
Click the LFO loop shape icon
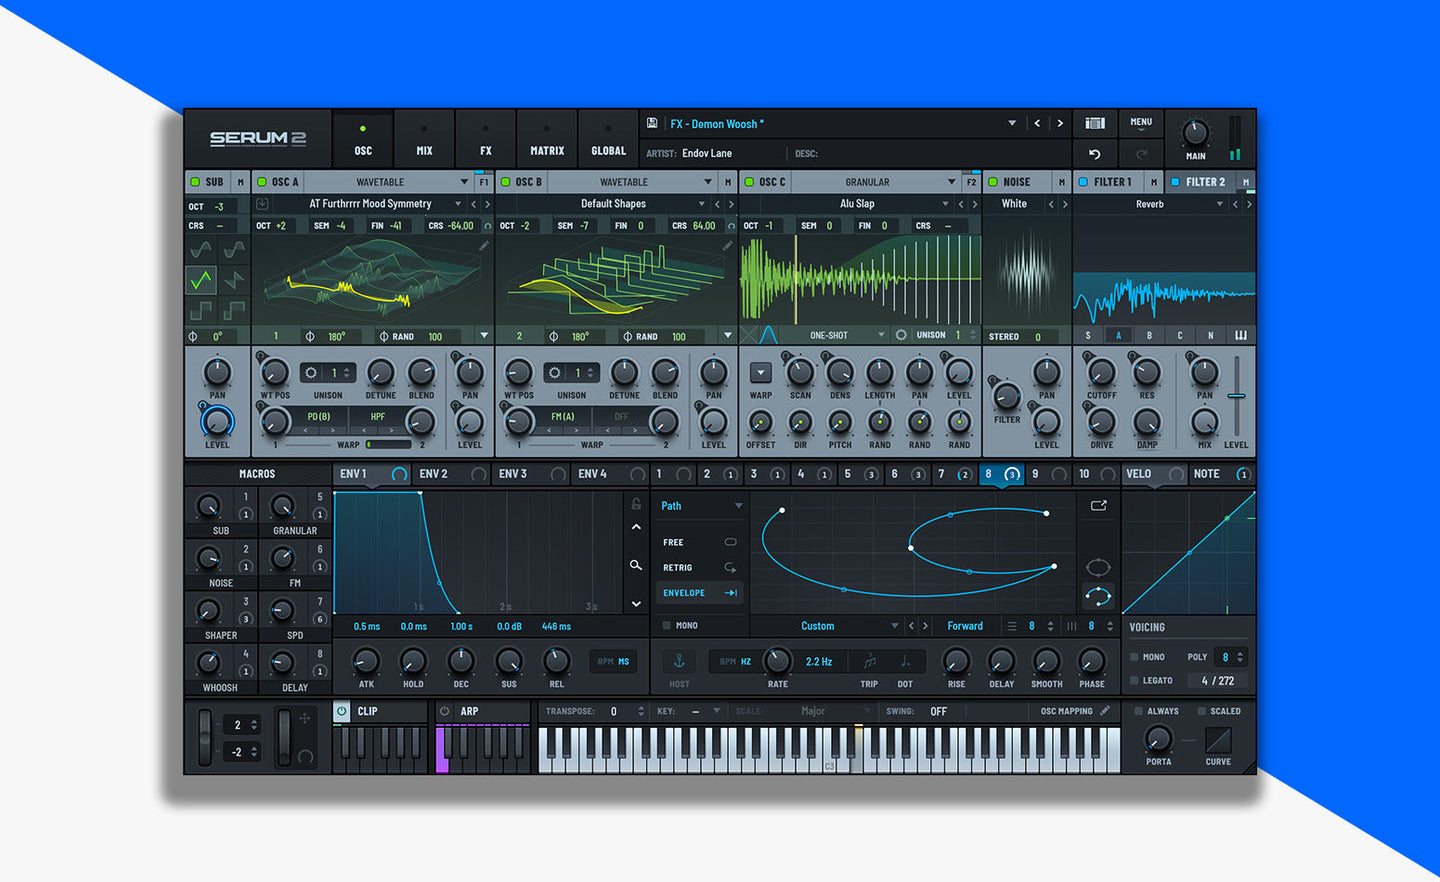click(x=1098, y=568)
